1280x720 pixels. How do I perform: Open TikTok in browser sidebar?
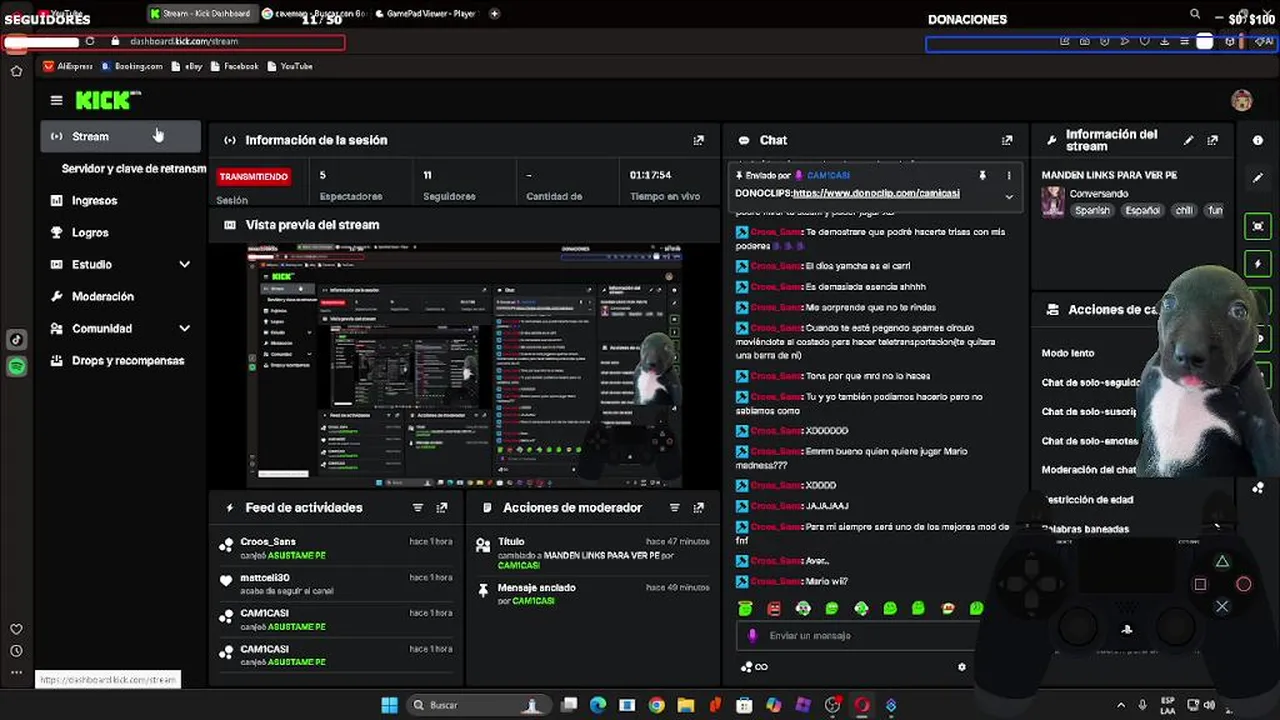(16, 340)
